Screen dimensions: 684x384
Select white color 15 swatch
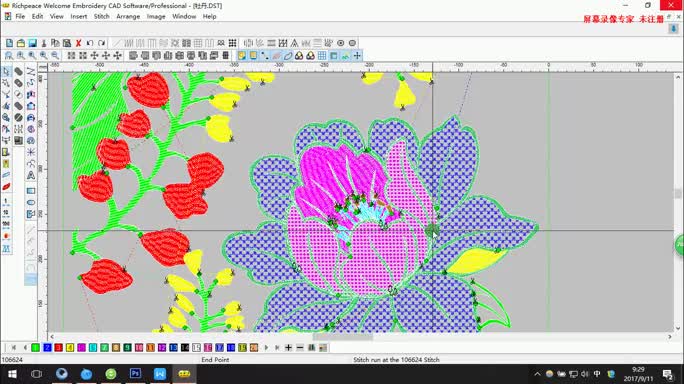coord(196,347)
